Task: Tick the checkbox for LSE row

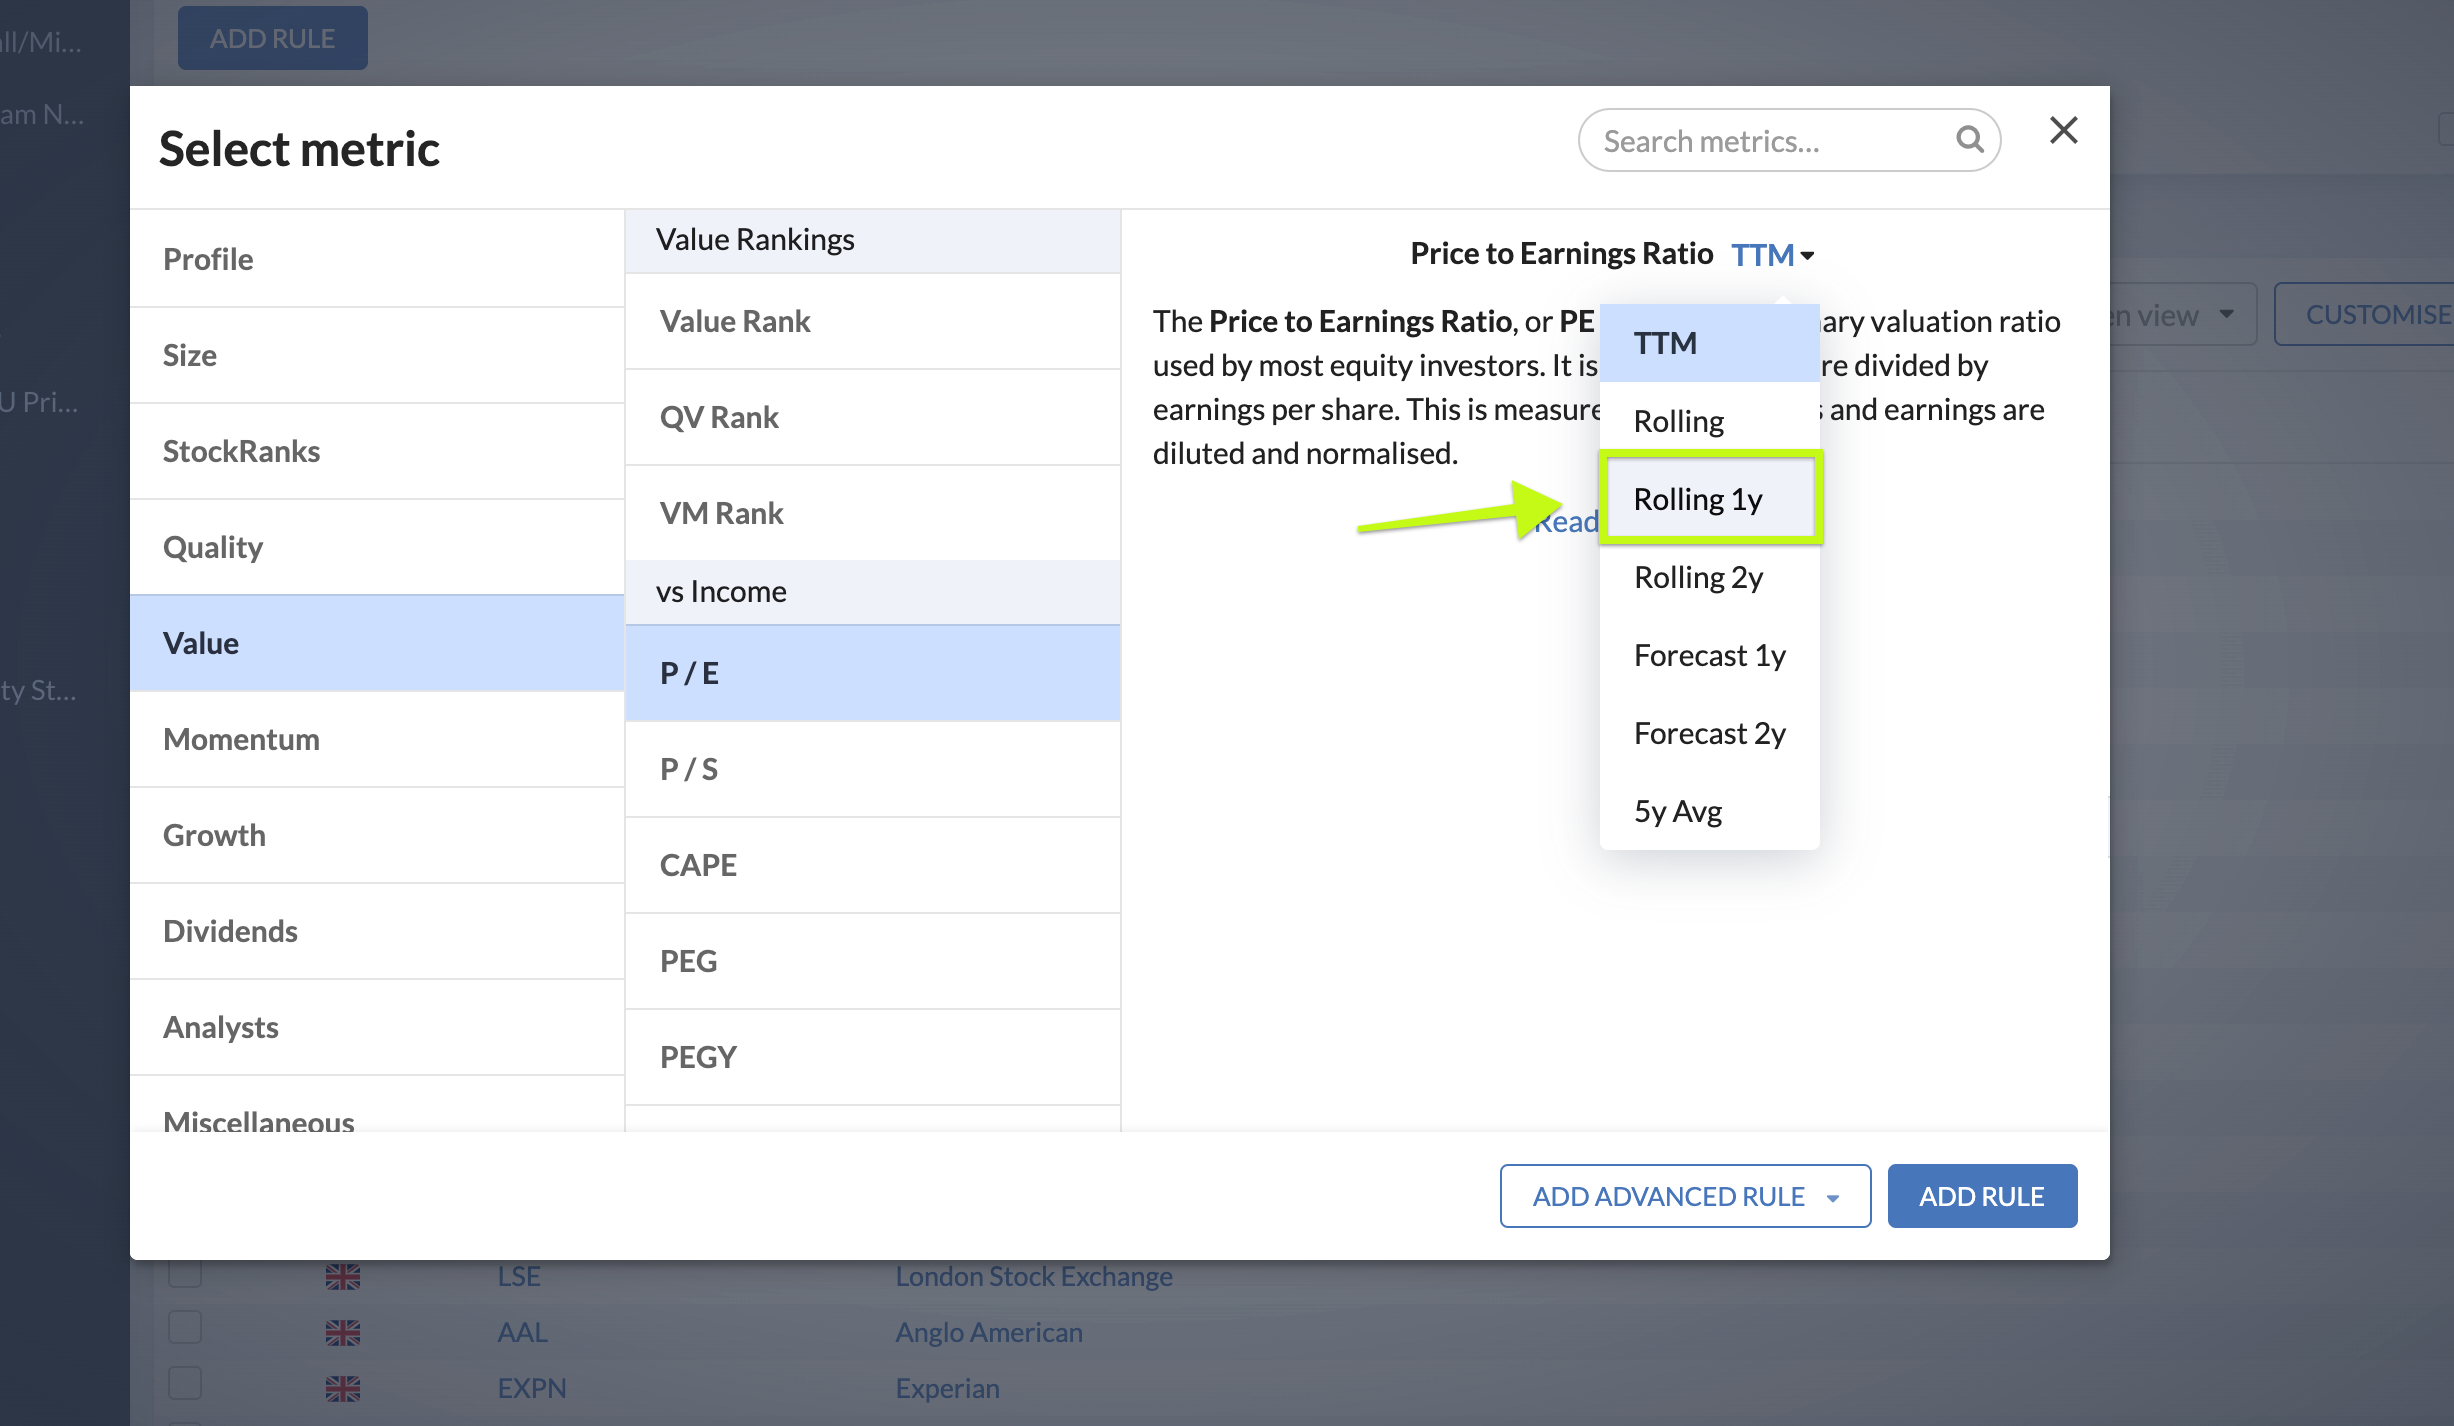Action: click(185, 1274)
